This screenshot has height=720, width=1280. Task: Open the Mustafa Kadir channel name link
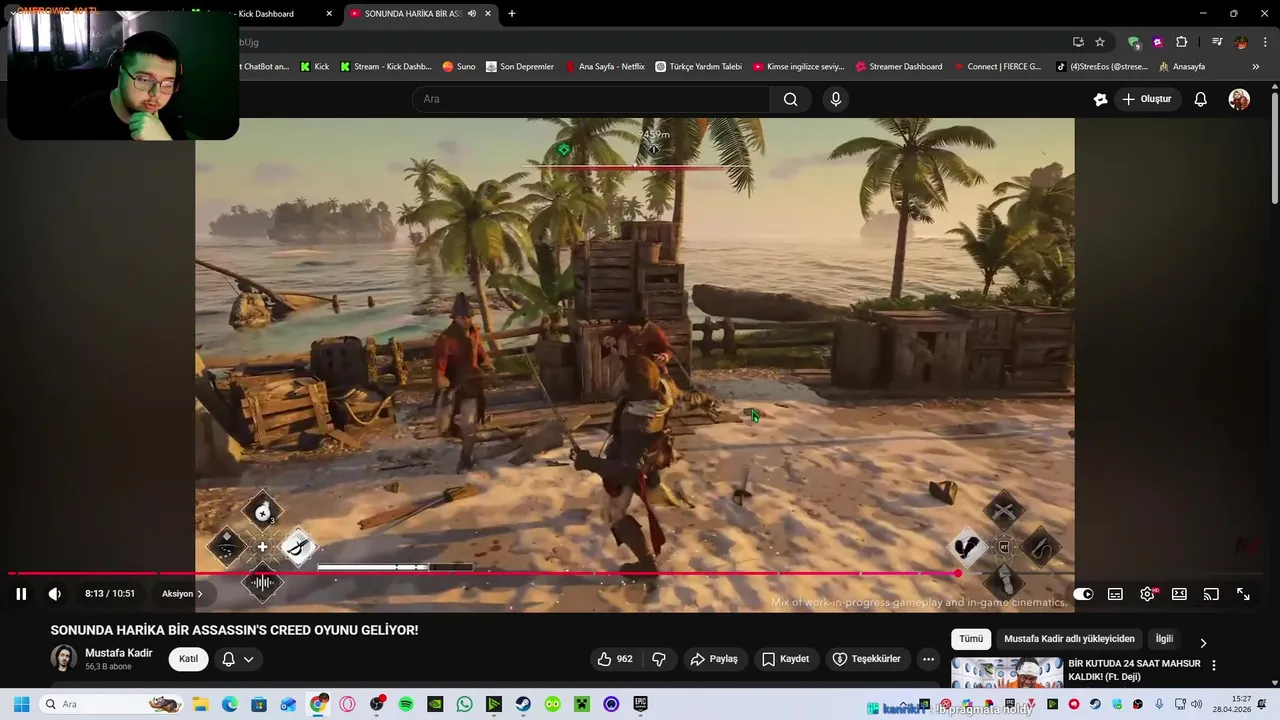pos(119,653)
